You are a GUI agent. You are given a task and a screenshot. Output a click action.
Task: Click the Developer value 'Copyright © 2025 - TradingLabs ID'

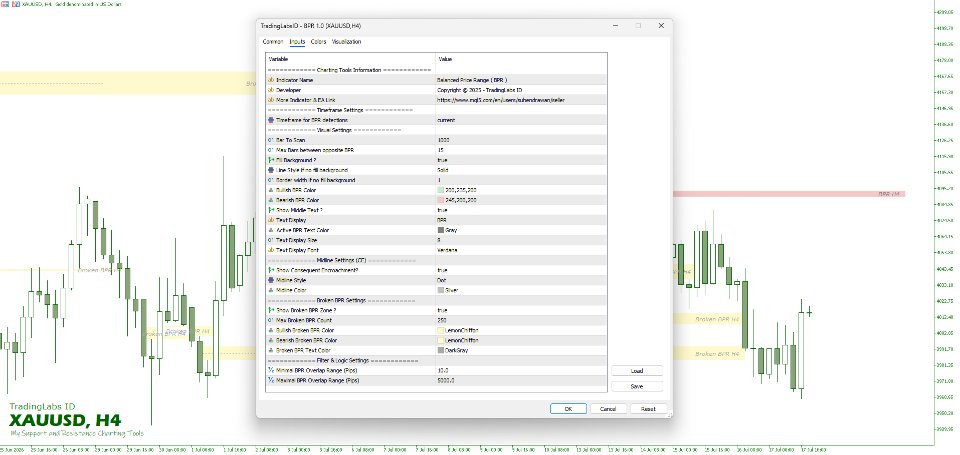(479, 90)
